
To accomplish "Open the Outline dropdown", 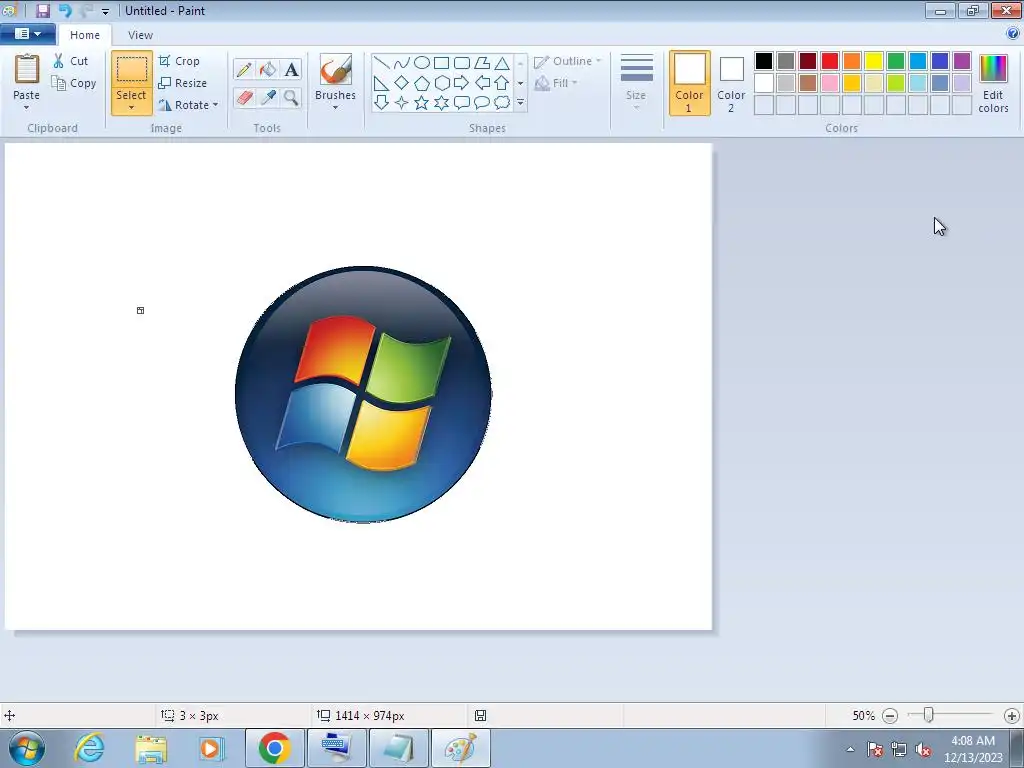I will click(x=568, y=61).
